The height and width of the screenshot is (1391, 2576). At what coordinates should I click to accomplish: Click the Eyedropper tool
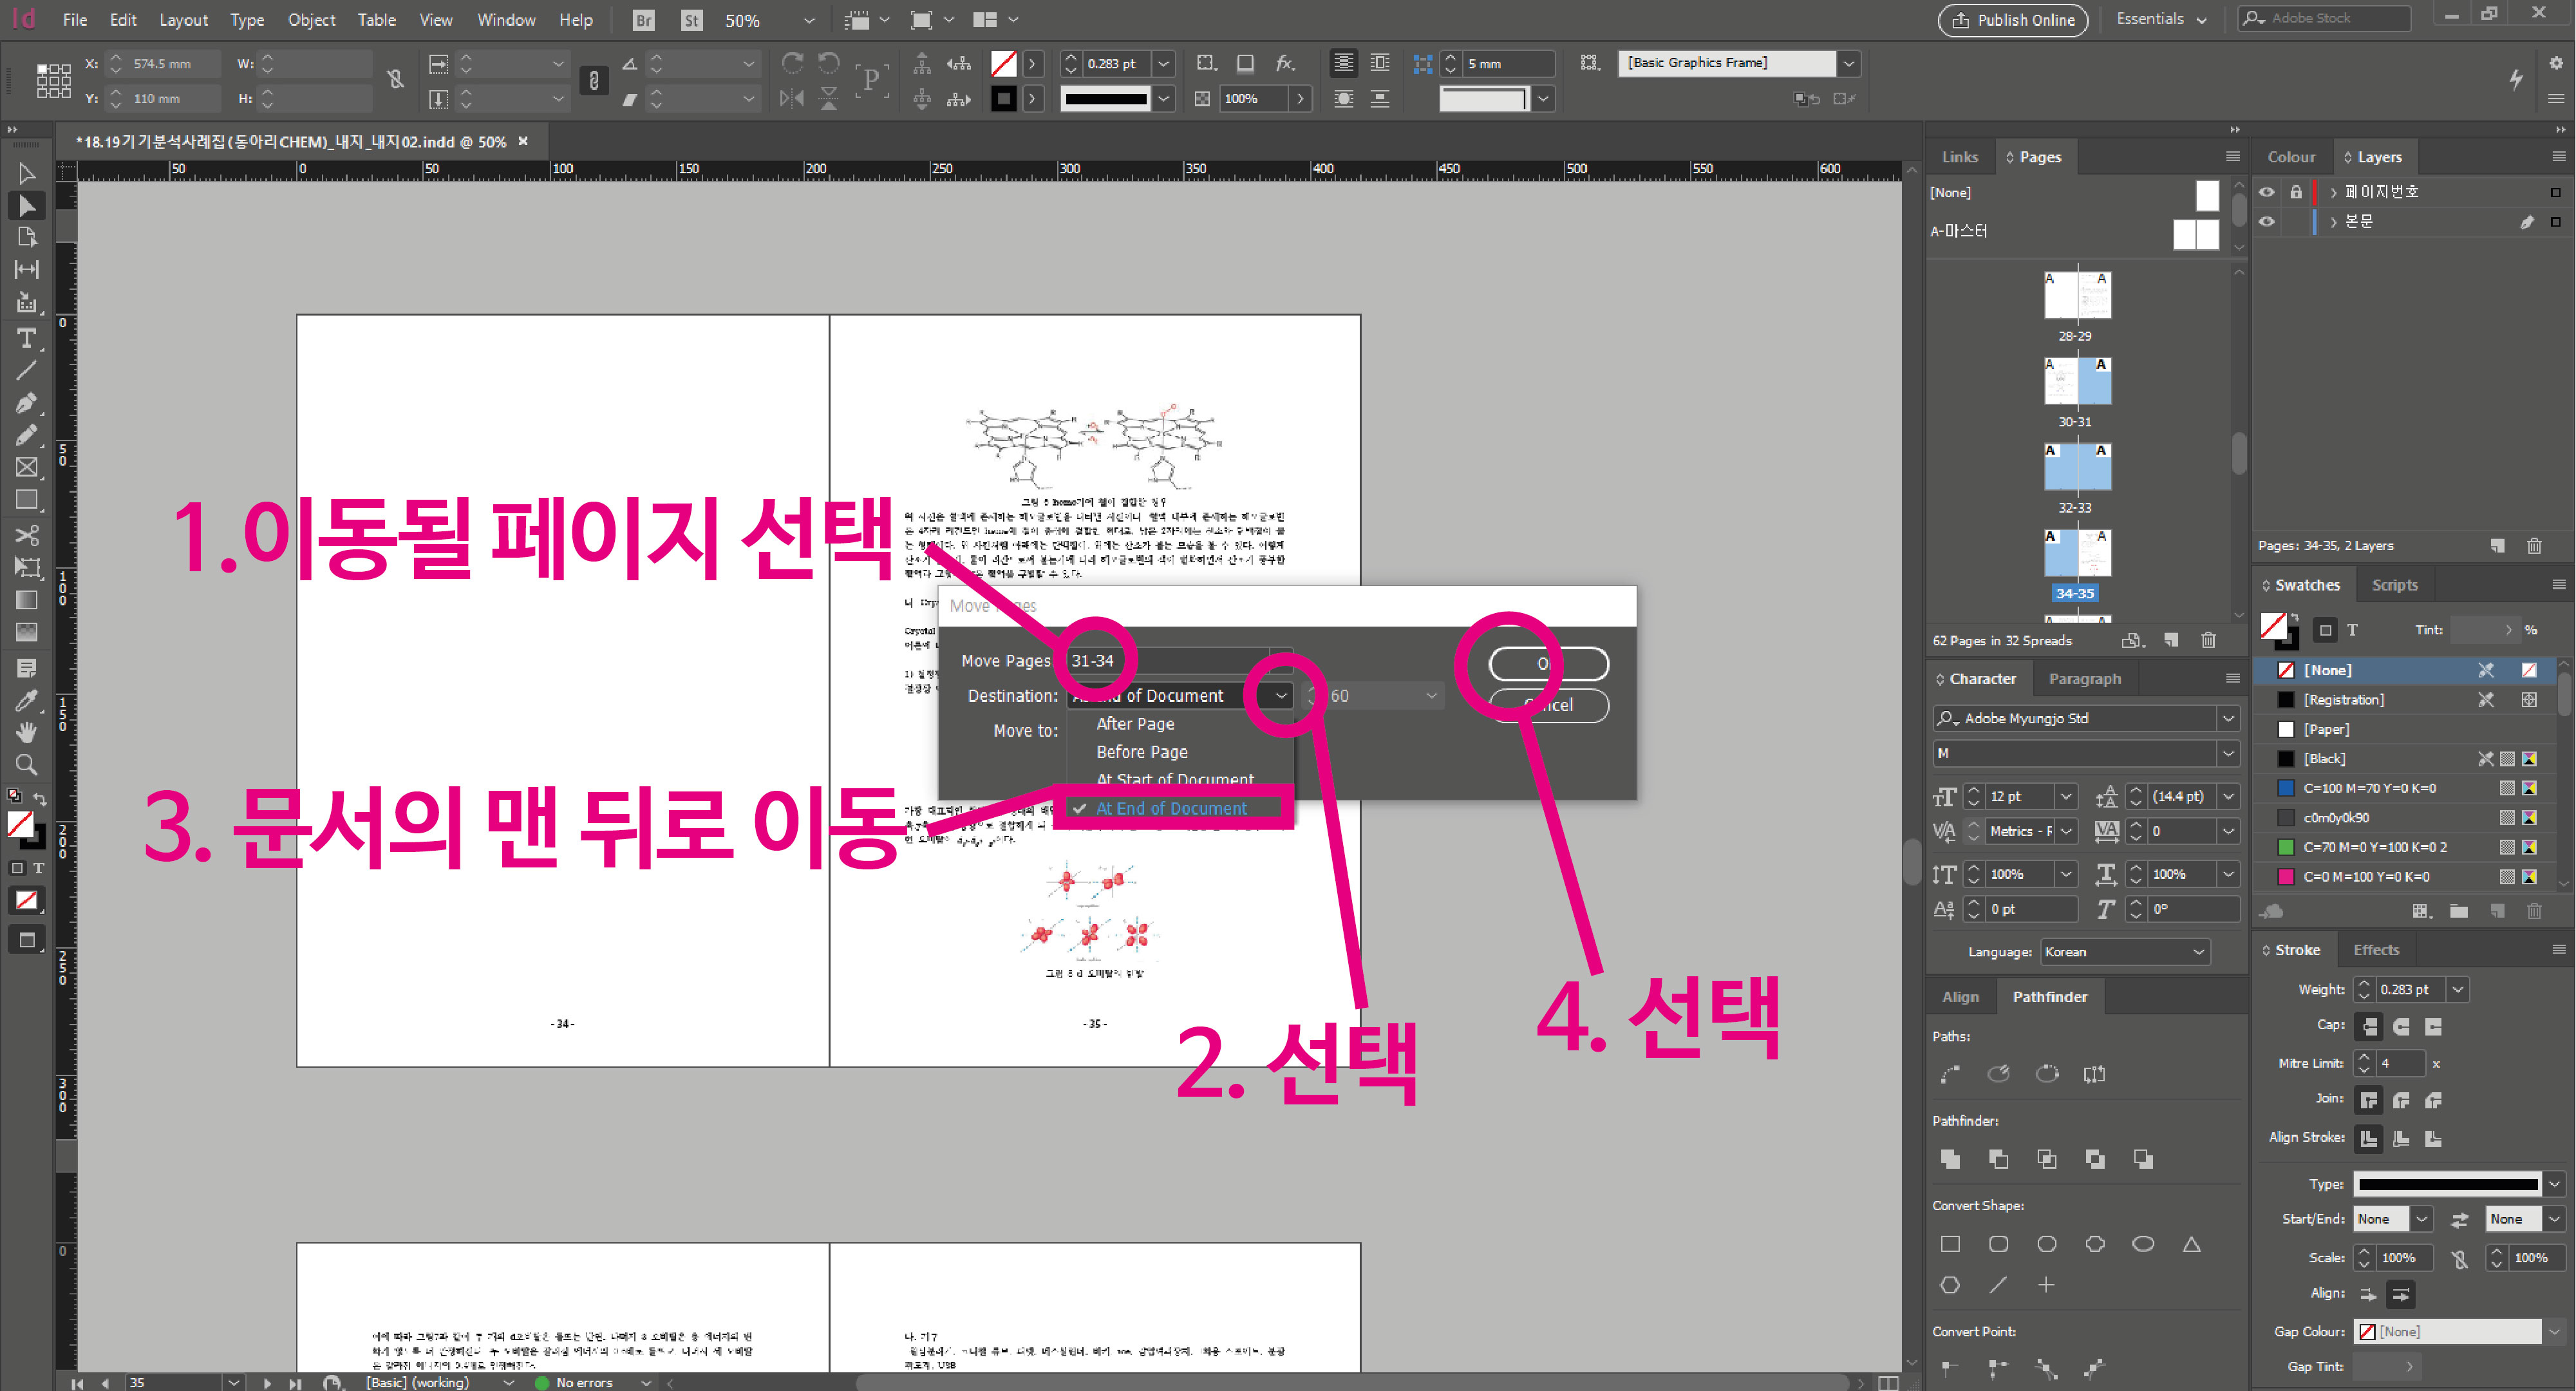tap(27, 700)
